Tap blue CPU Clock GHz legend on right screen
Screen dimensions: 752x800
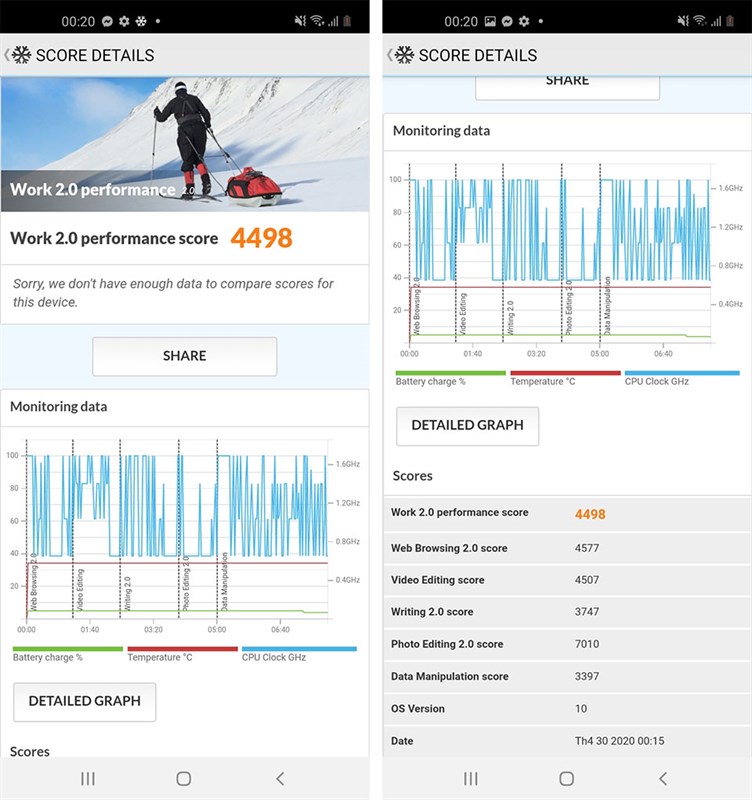tap(682, 378)
